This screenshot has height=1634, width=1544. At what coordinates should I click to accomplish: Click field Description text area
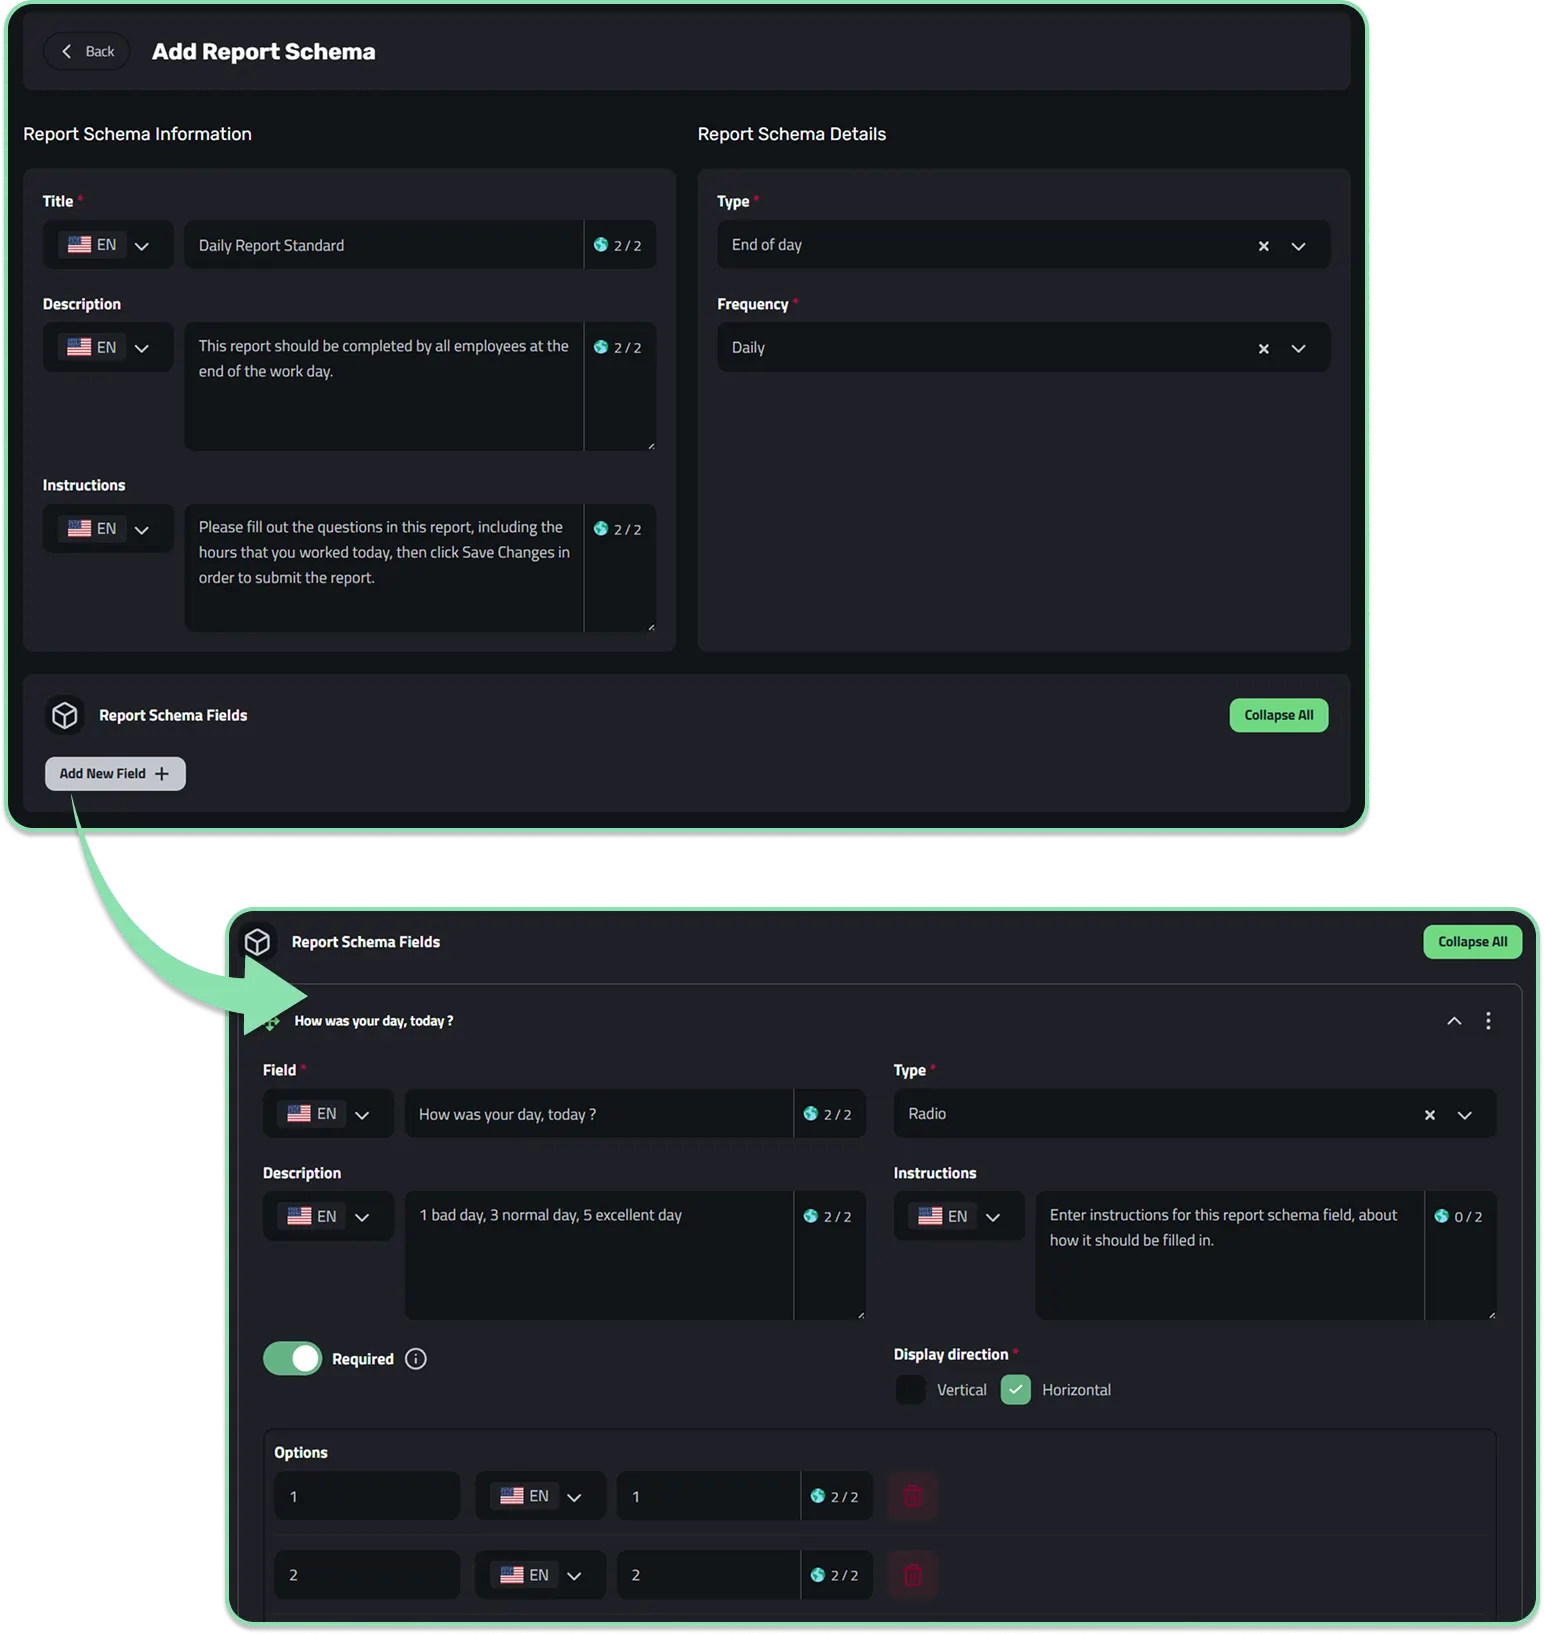(x=598, y=1255)
